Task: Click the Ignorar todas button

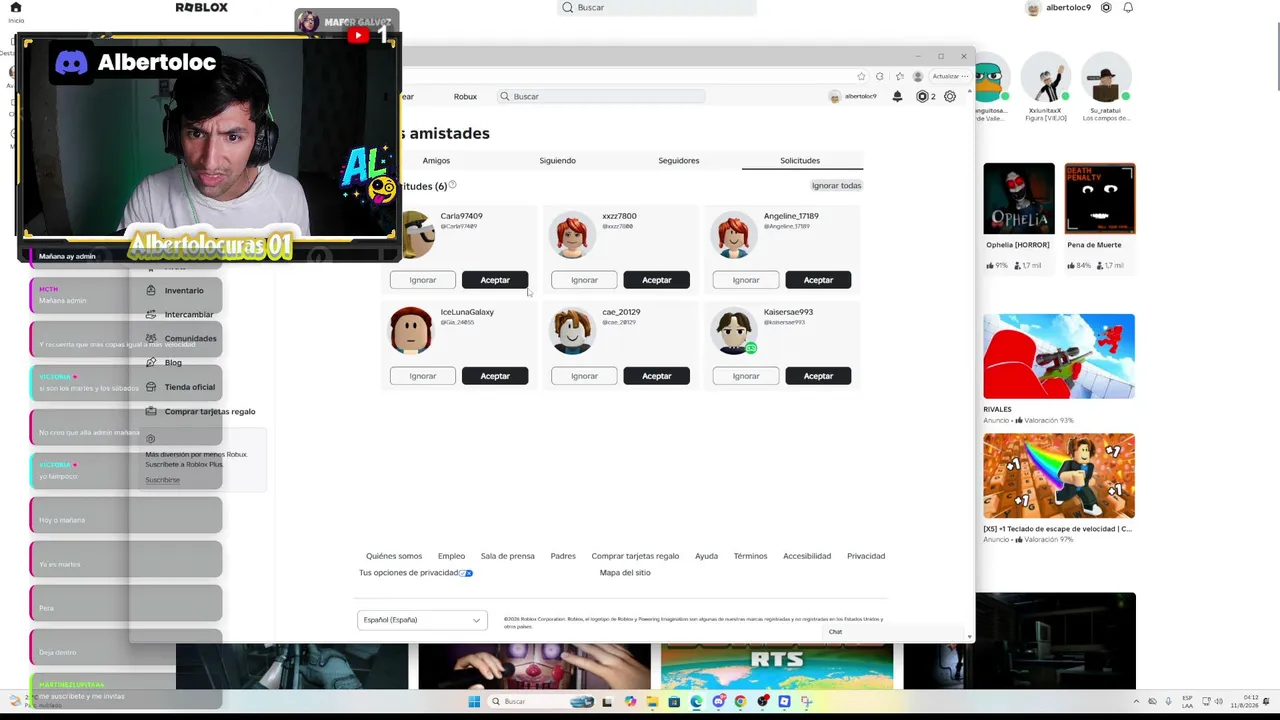Action: 836,185
